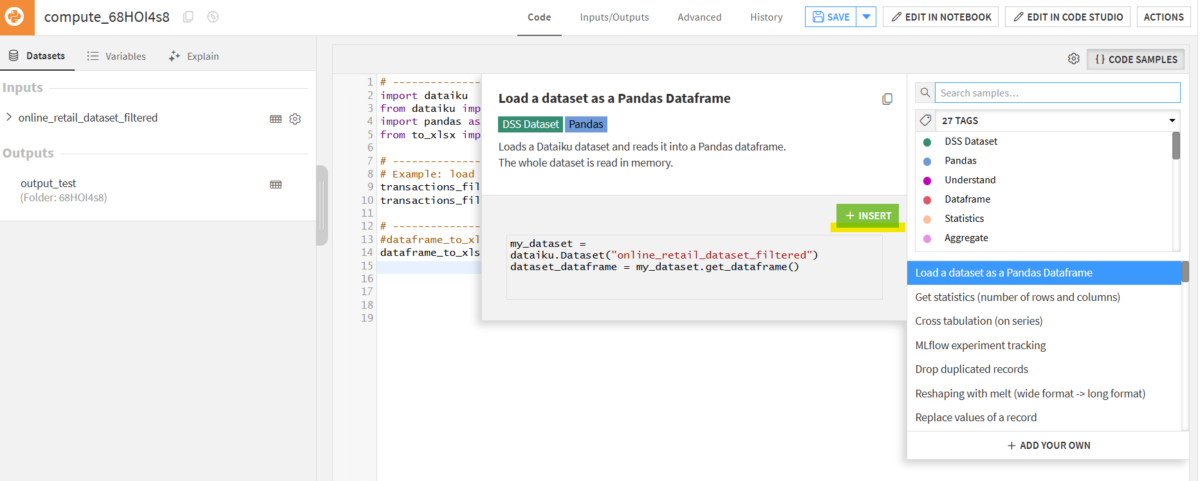1200x481 pixels.
Task: Click the recipe name compute_68HOl4s8
Action: click(x=109, y=17)
